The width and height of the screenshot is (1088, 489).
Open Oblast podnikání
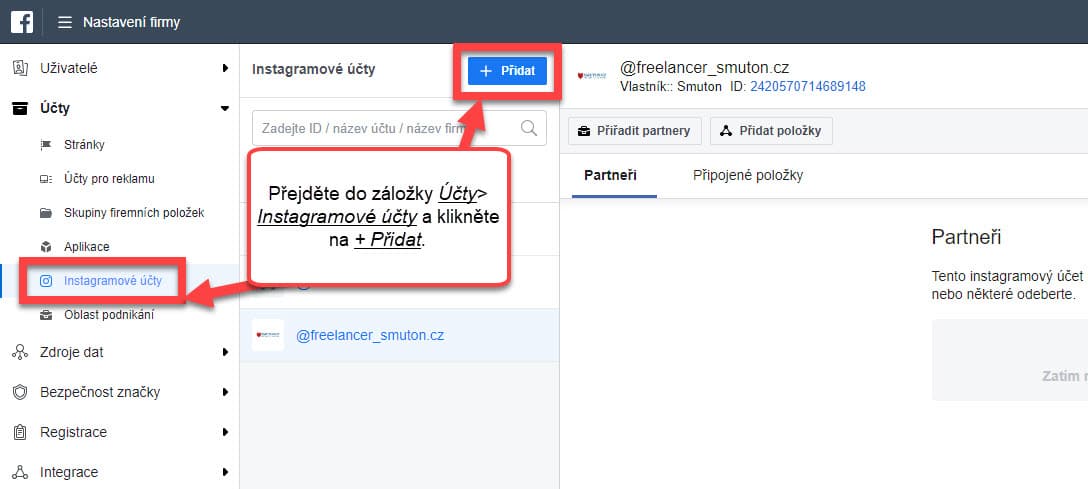pos(109,315)
